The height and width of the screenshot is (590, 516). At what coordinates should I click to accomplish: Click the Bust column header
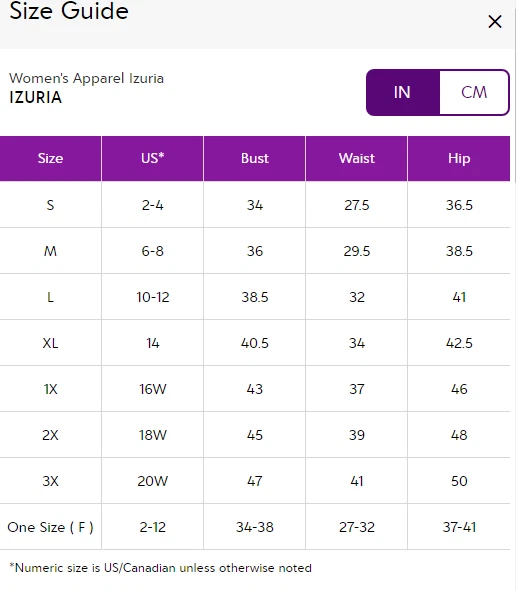(x=255, y=158)
